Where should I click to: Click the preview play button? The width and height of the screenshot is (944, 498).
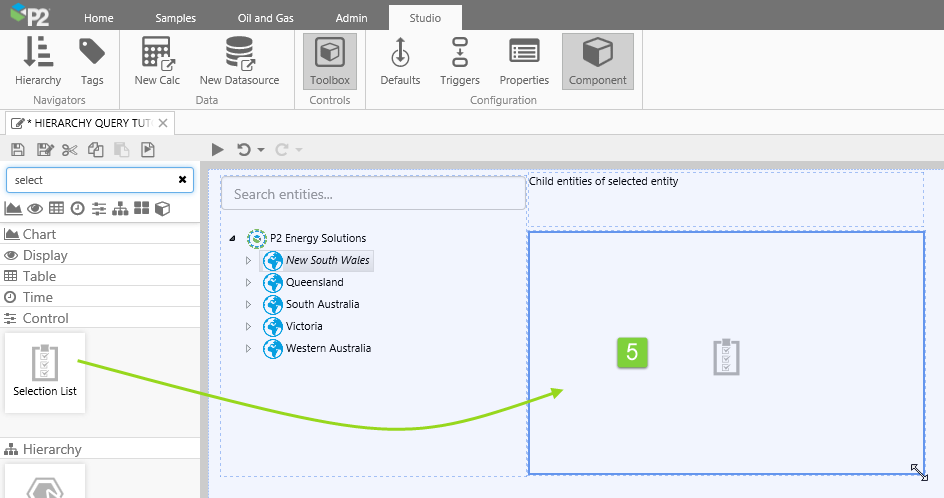pyautogui.click(x=218, y=150)
